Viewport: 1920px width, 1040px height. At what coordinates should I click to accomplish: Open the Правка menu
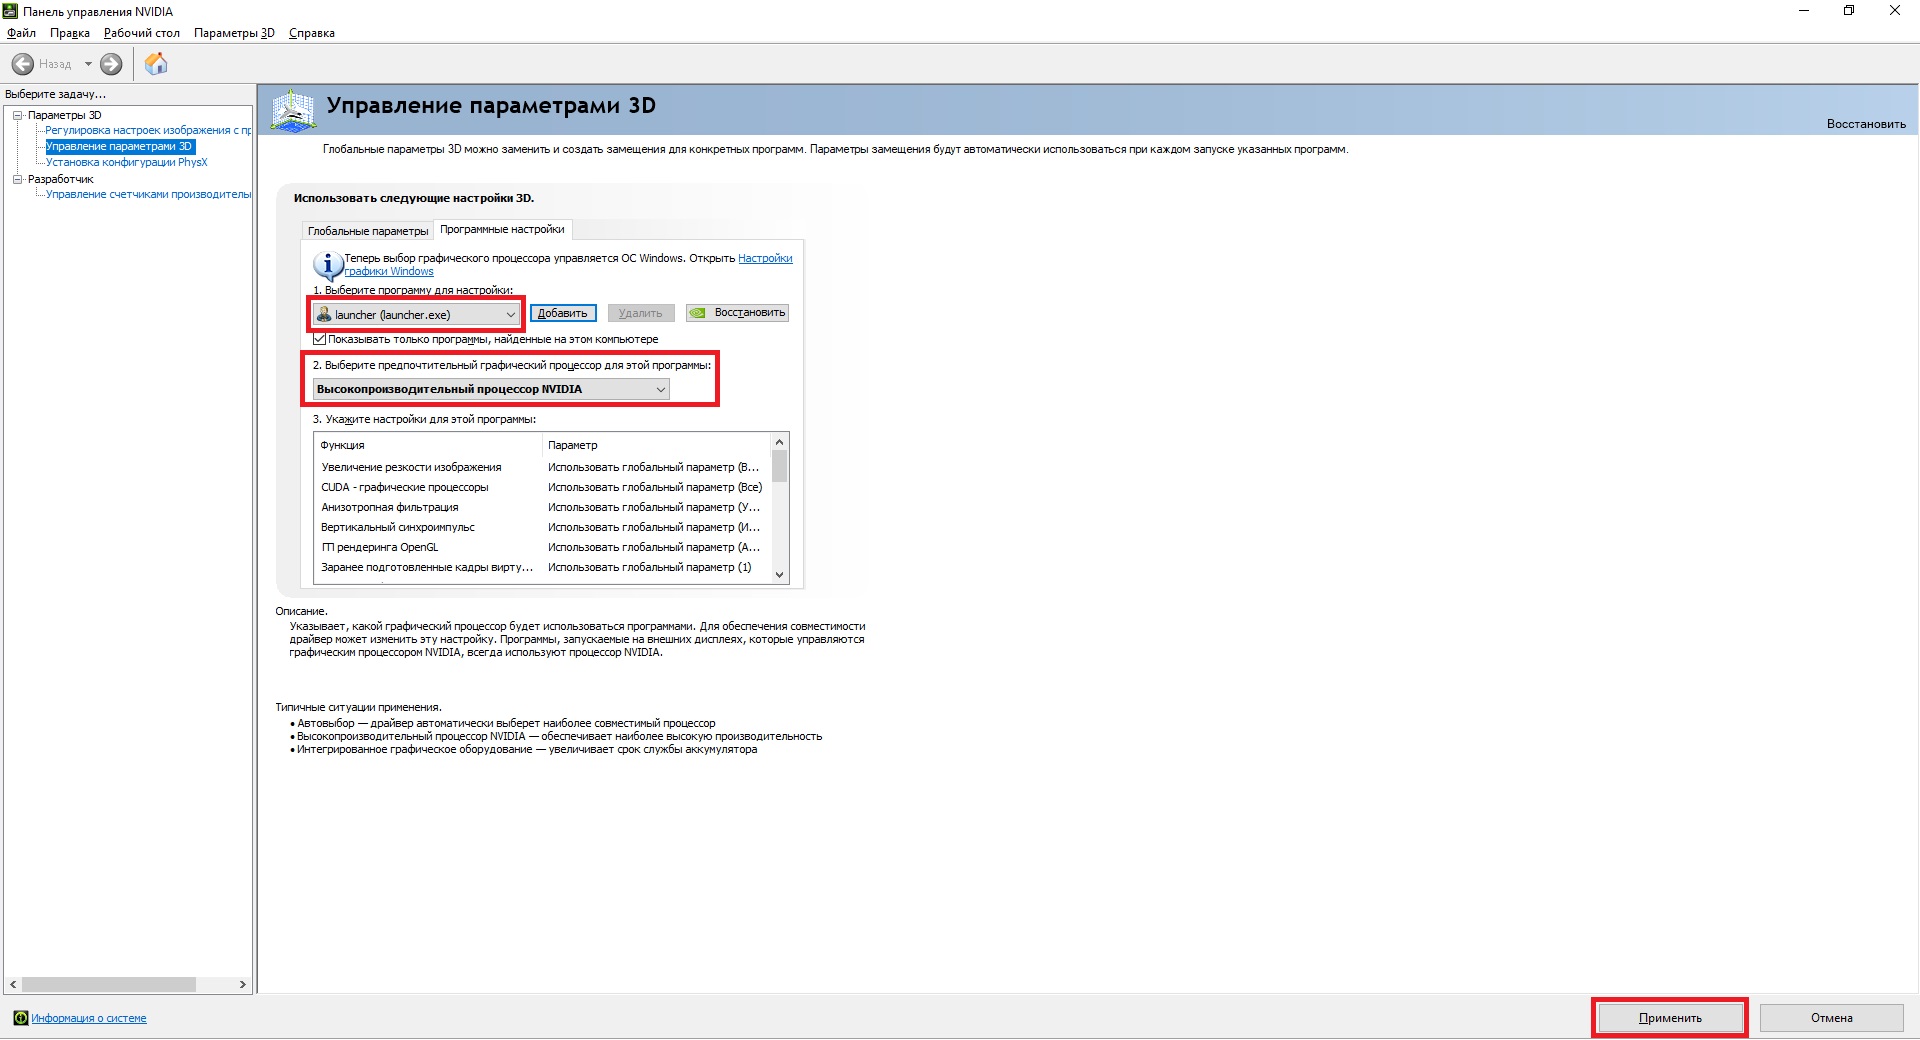pos(70,33)
